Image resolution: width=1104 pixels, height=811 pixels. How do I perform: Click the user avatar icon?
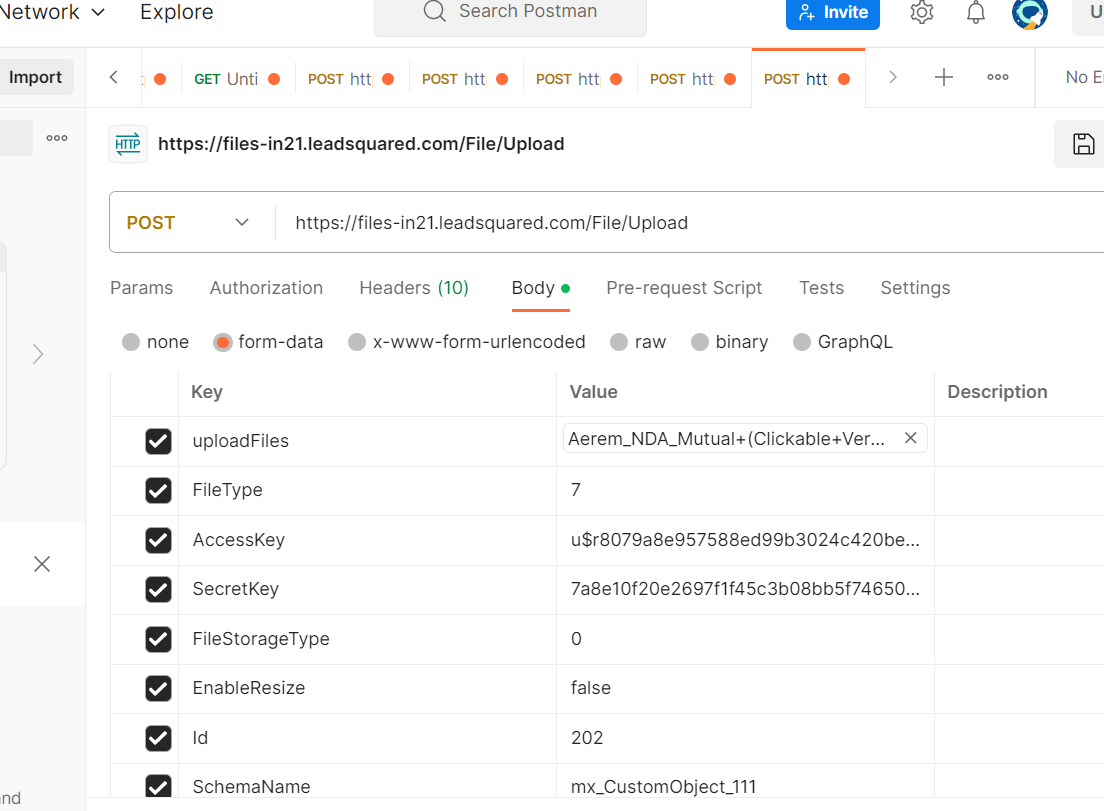1029,13
